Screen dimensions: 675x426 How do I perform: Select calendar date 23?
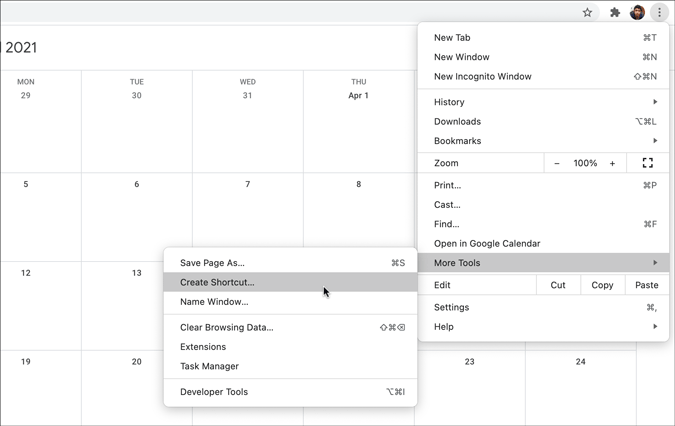pyautogui.click(x=469, y=361)
